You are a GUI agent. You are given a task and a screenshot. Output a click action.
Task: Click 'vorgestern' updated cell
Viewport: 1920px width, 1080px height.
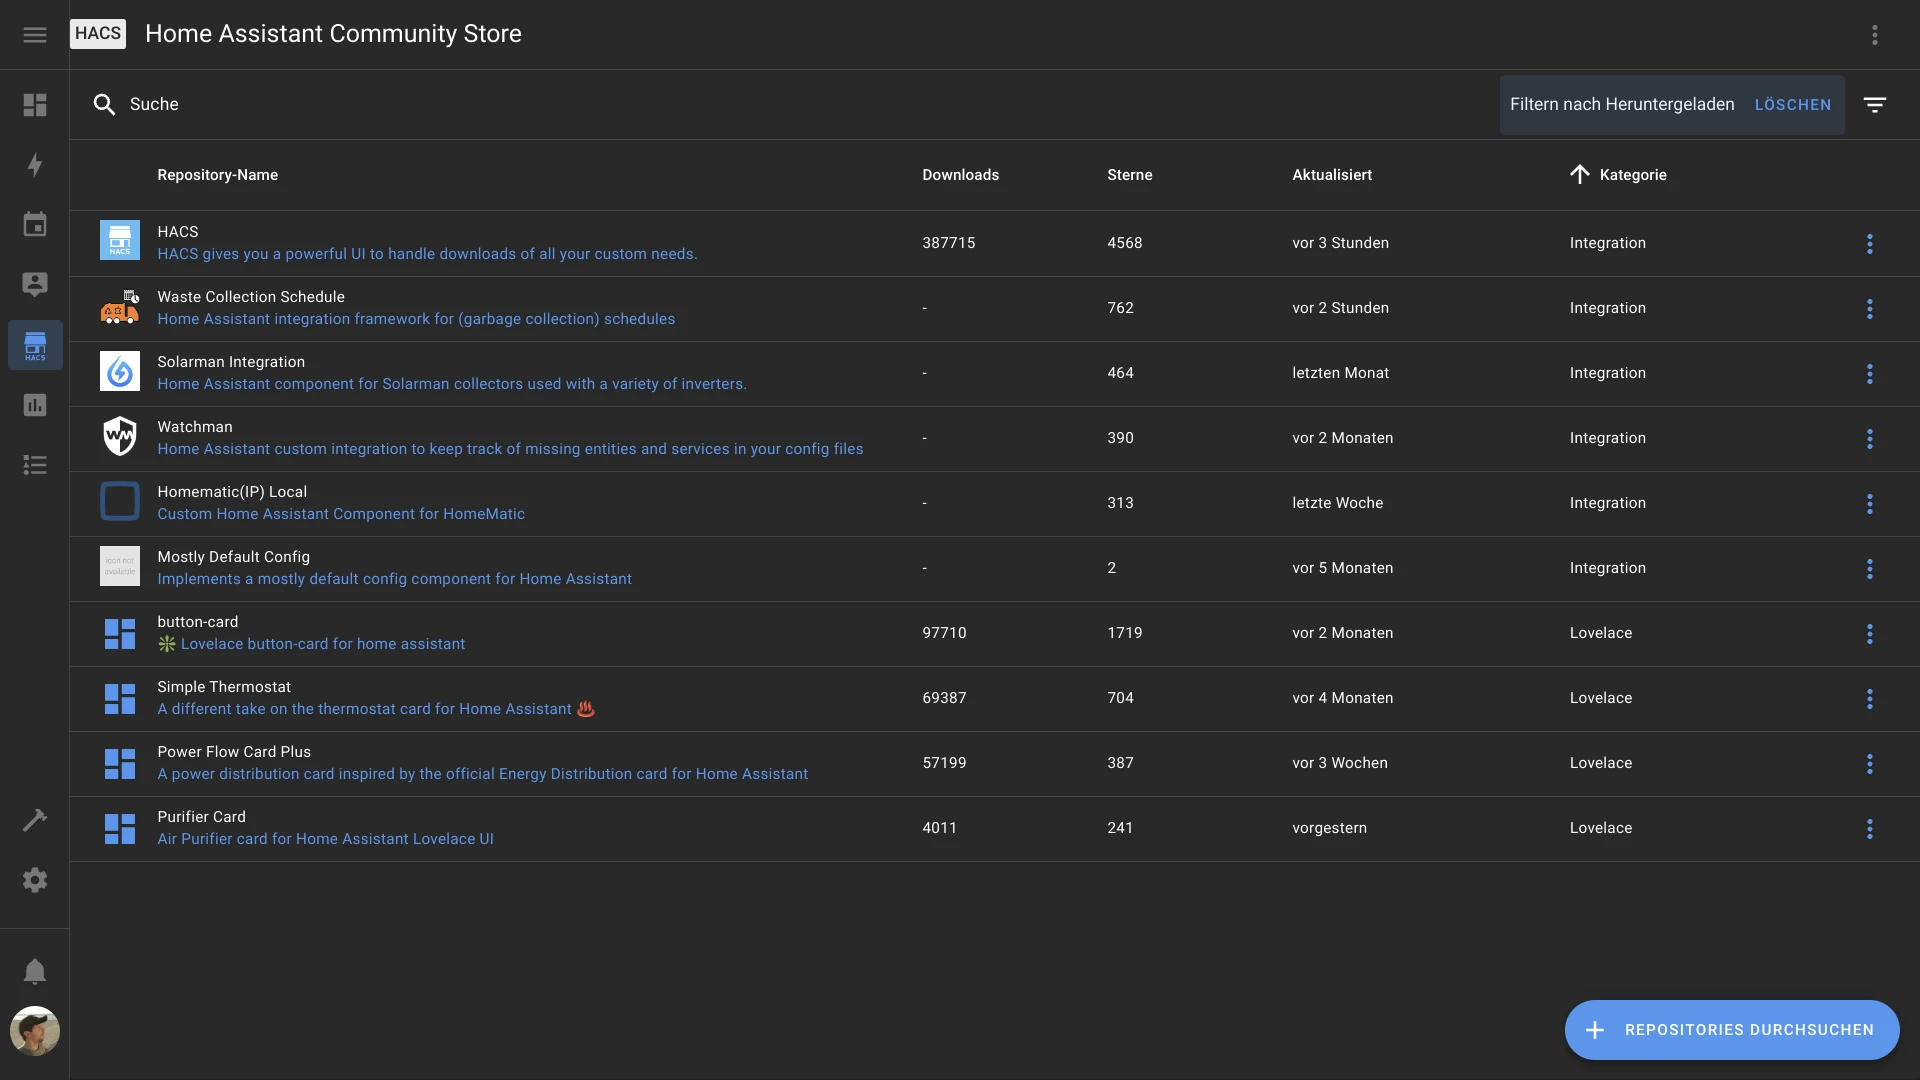(x=1329, y=828)
